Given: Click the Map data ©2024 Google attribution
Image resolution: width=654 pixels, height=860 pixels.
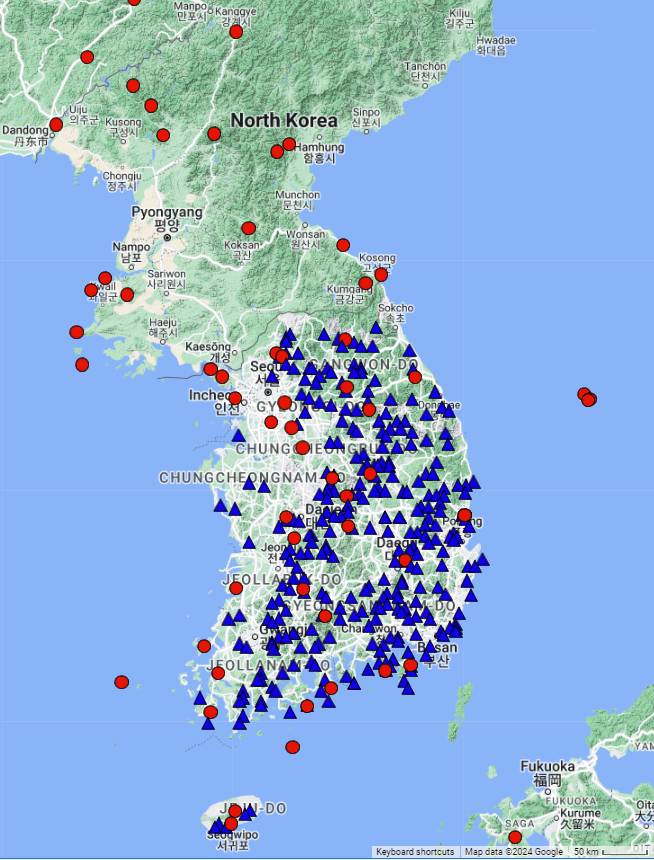Looking at the screenshot, I should 513,852.
